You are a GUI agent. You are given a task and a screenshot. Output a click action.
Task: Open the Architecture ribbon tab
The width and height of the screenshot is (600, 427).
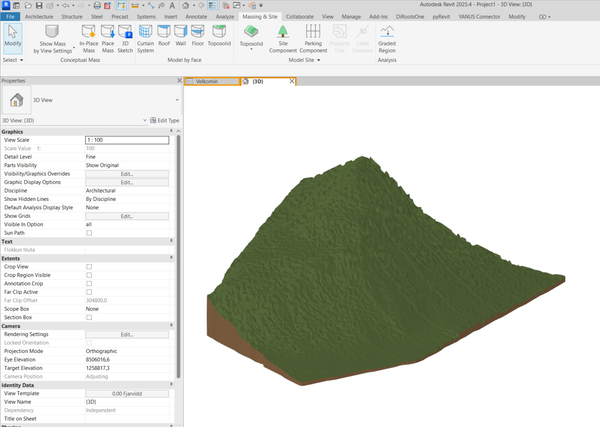pyautogui.click(x=39, y=17)
